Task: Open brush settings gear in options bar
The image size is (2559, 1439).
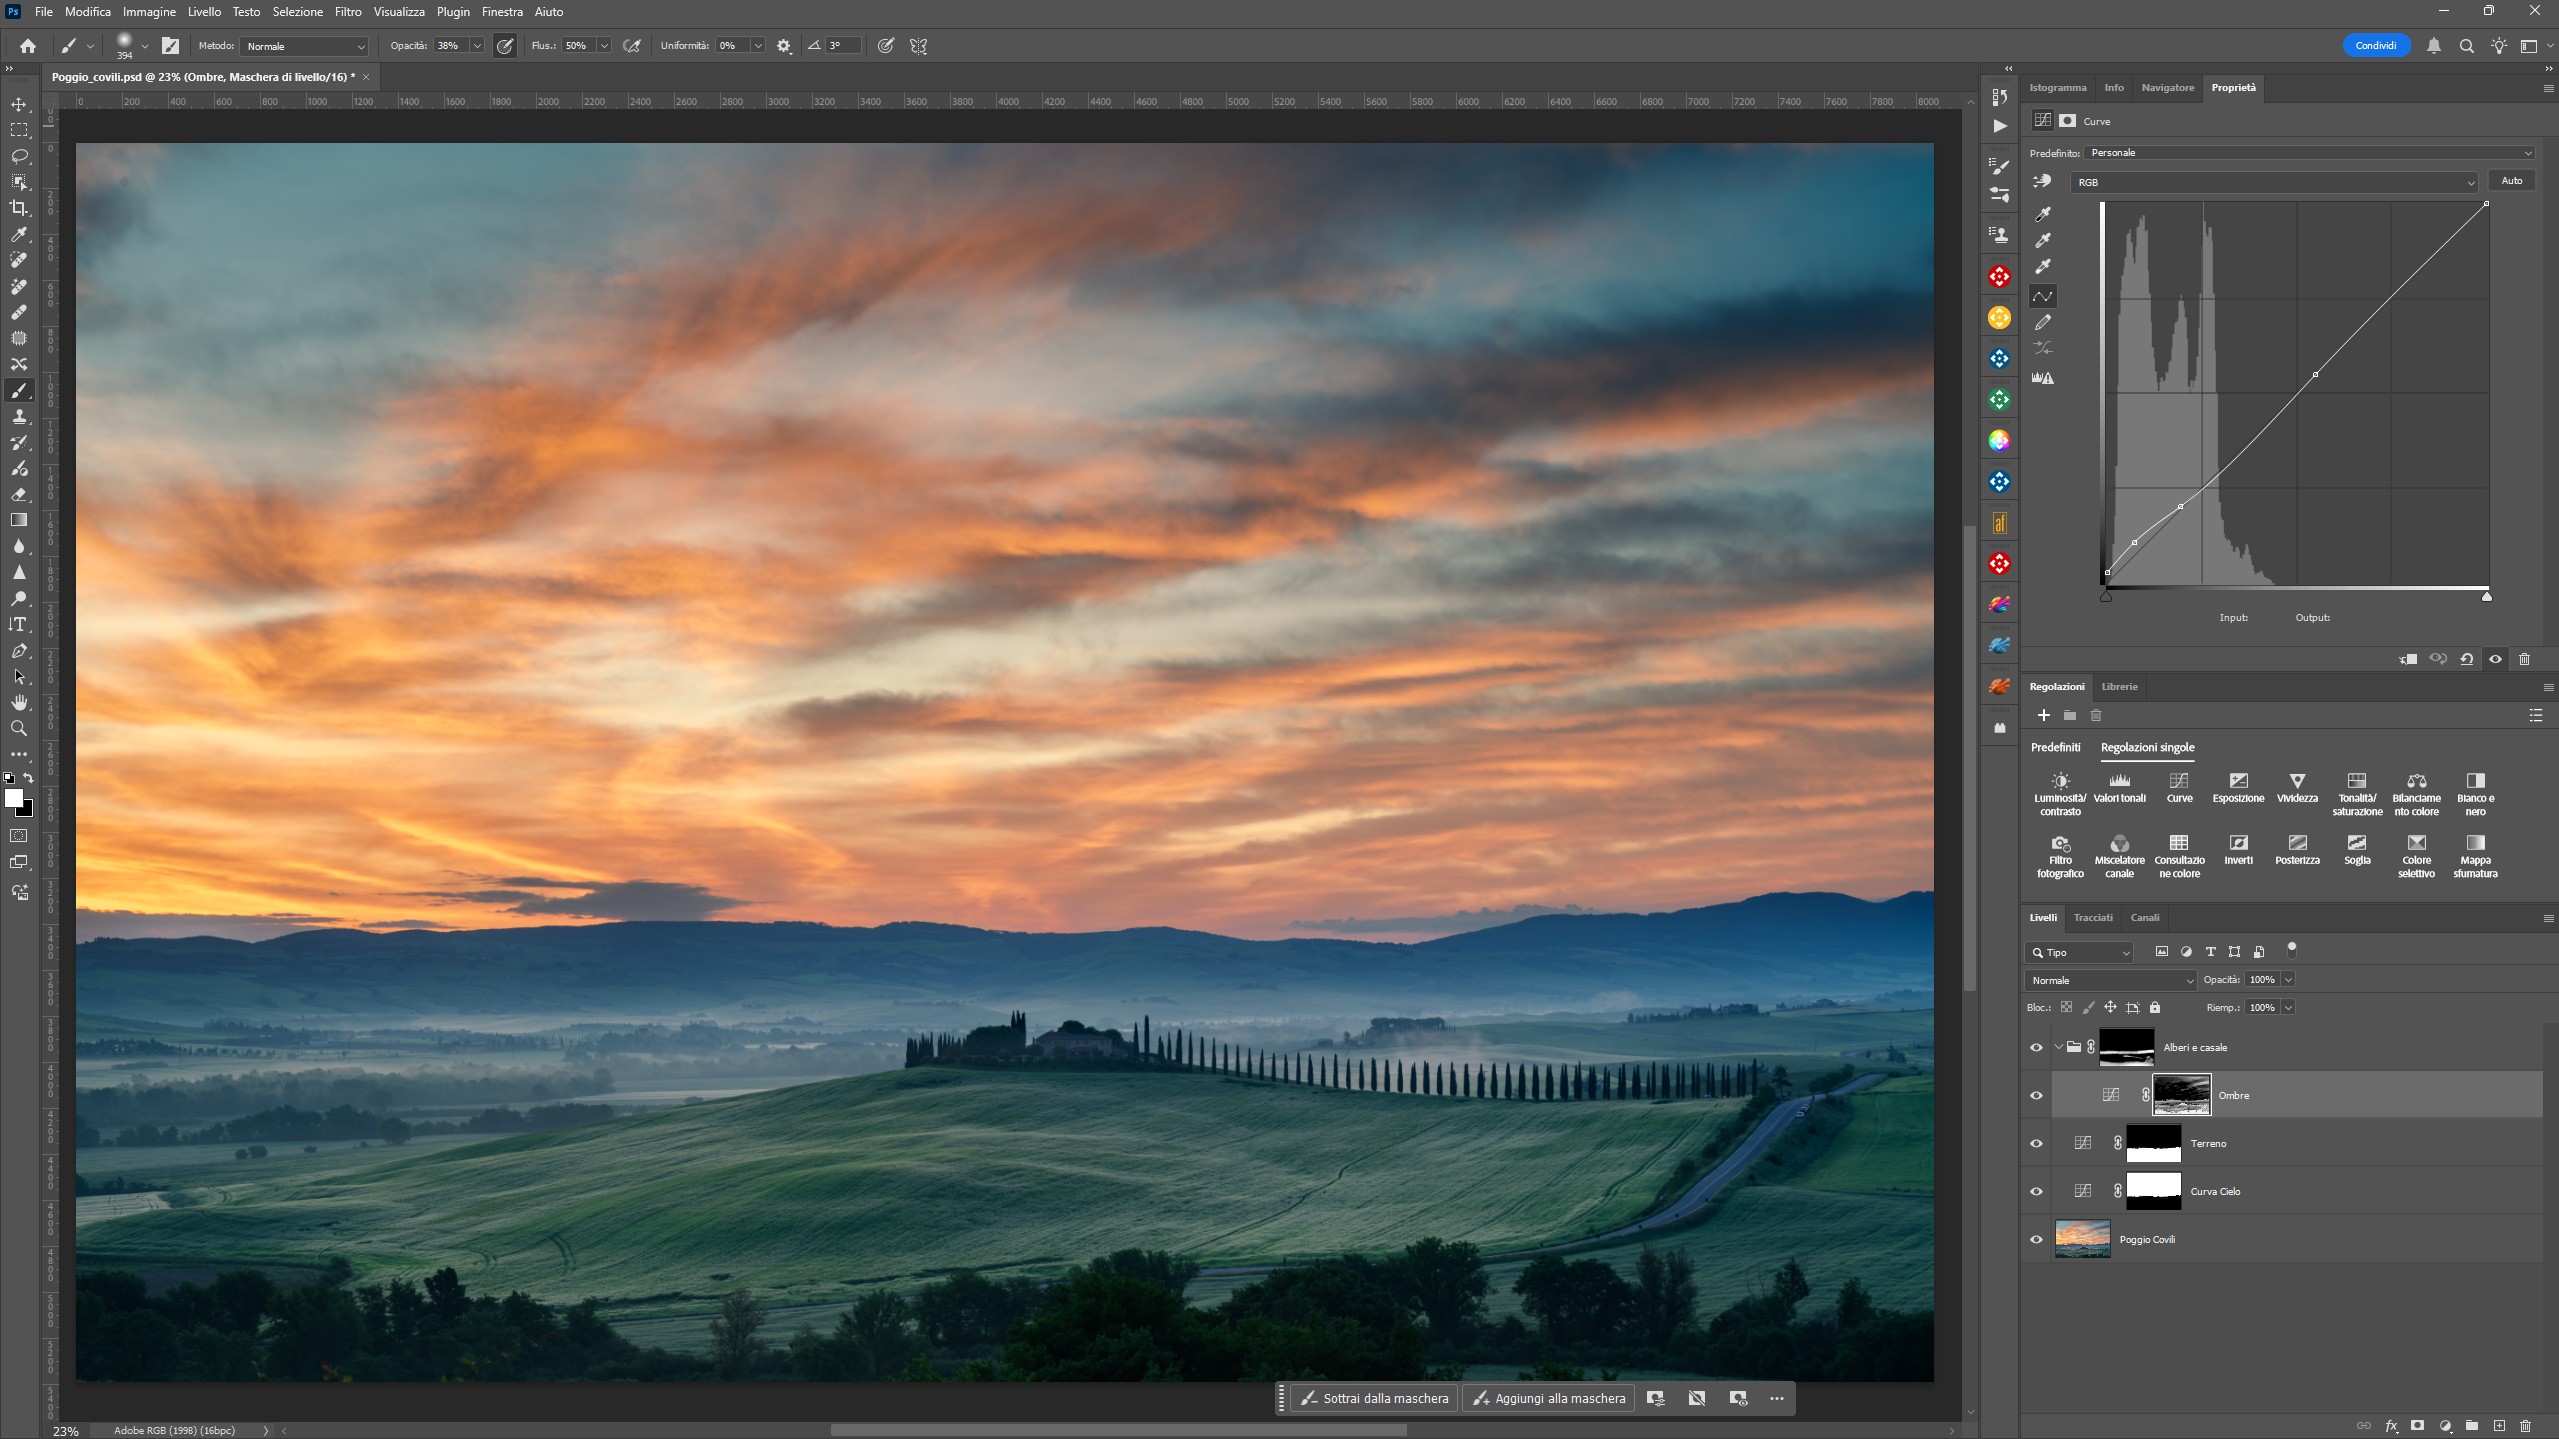Action: (x=784, y=46)
